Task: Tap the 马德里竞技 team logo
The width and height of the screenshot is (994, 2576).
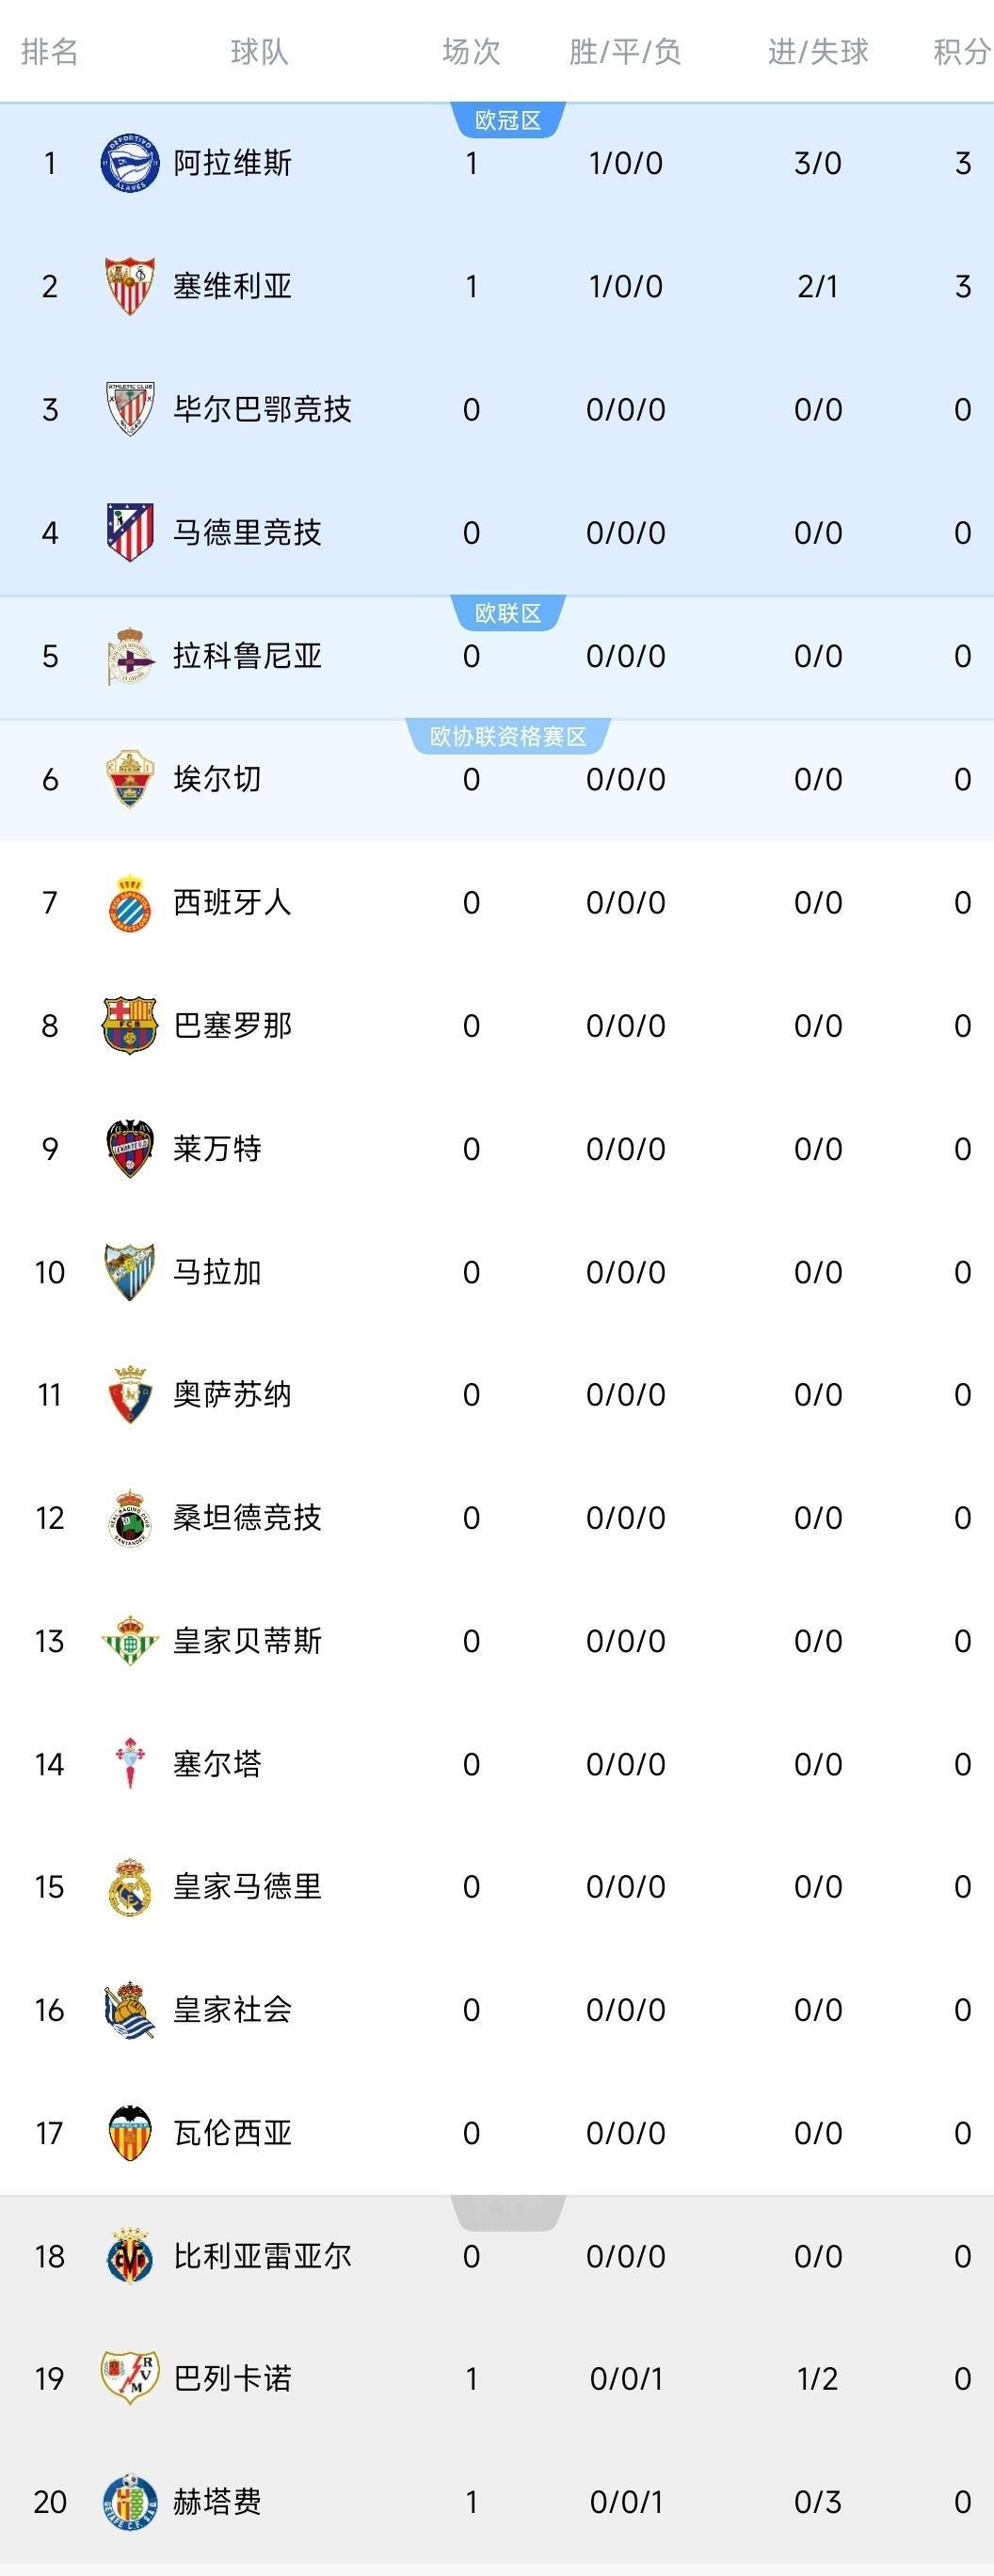Action: pyautogui.click(x=130, y=532)
